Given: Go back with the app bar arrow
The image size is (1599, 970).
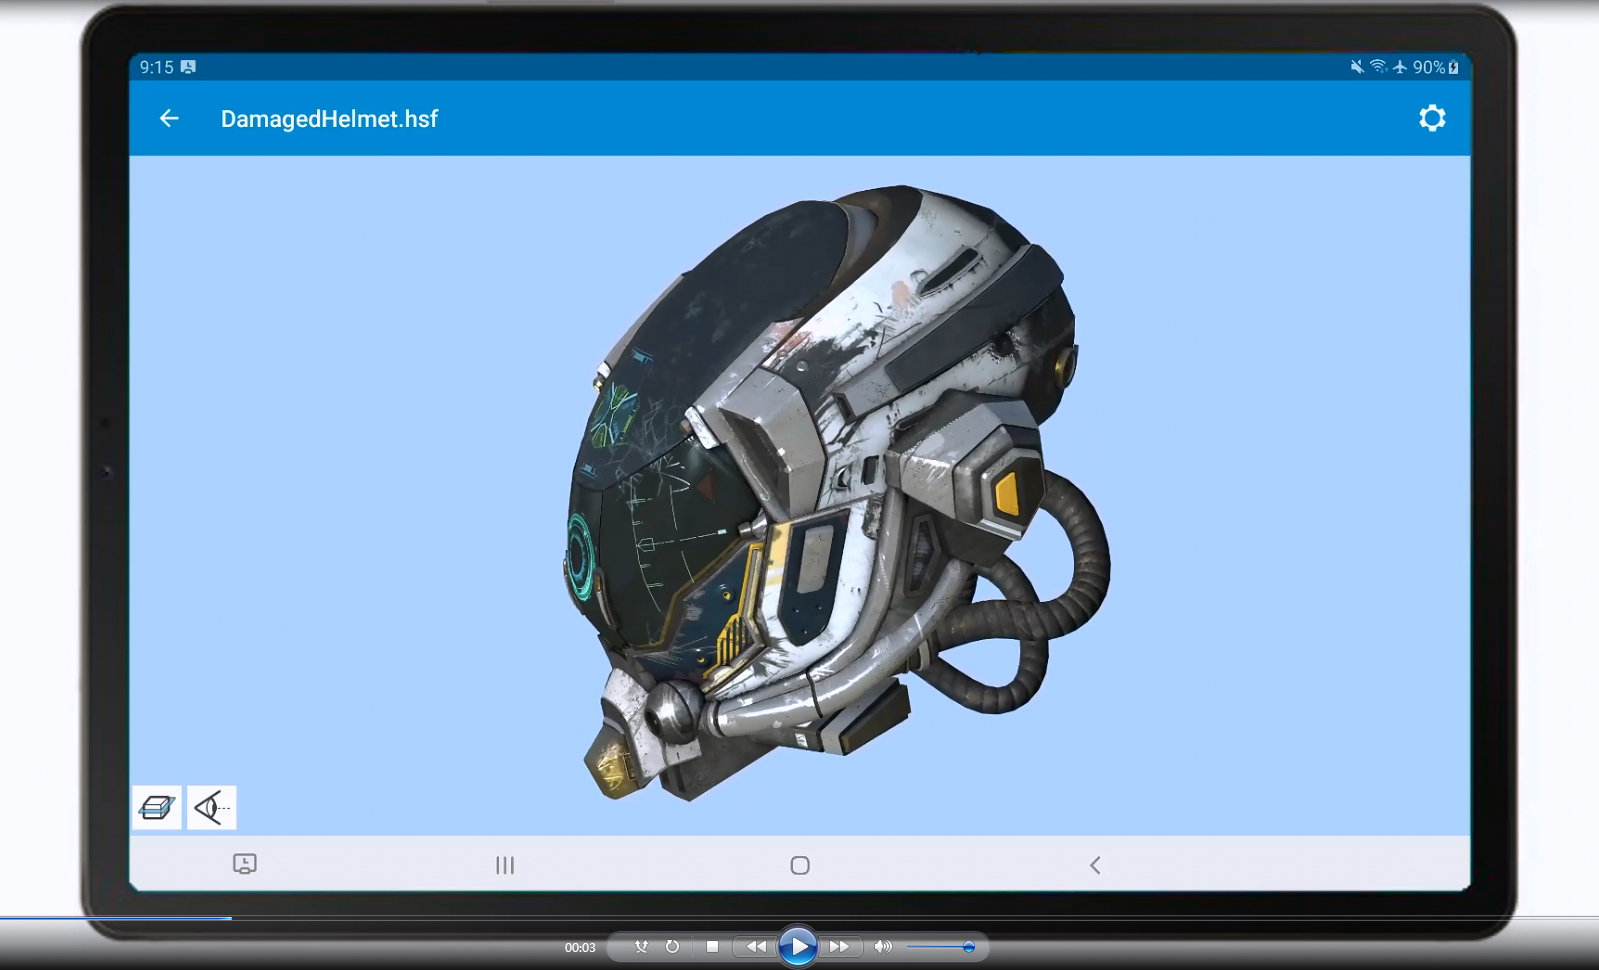Looking at the screenshot, I should (169, 118).
